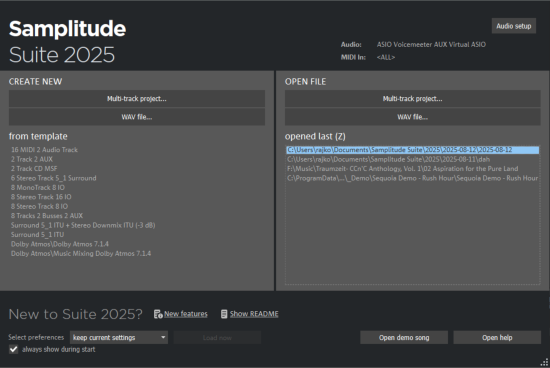This screenshot has width=550, height=368.
Task: Click the New features document icon
Action: point(158,314)
